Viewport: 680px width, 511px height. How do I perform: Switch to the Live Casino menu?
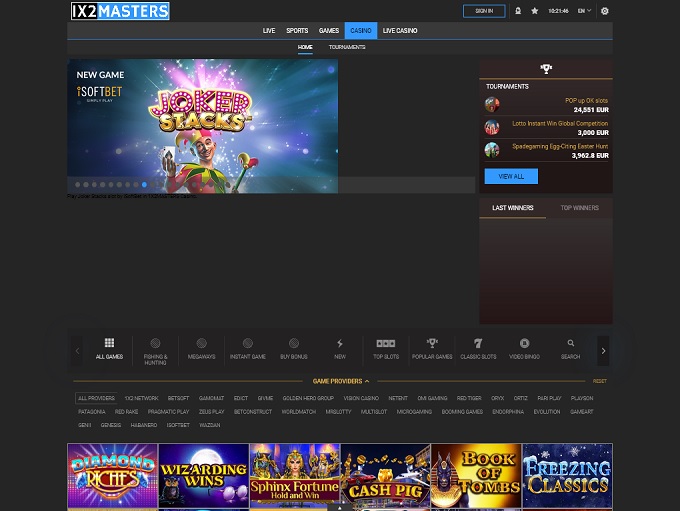click(x=400, y=31)
